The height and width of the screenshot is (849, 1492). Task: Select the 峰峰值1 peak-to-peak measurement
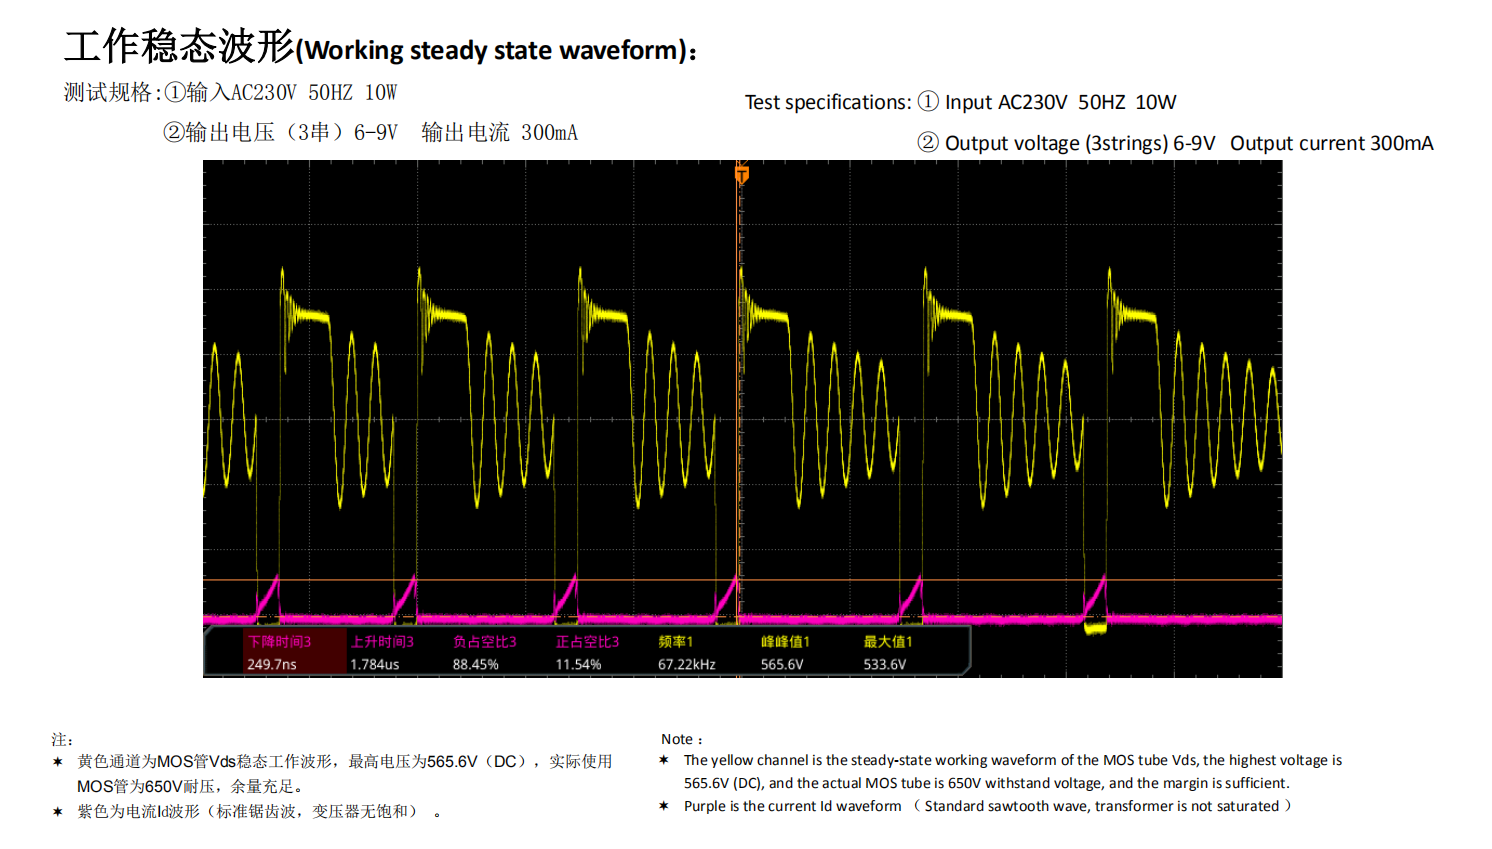pyautogui.click(x=785, y=652)
